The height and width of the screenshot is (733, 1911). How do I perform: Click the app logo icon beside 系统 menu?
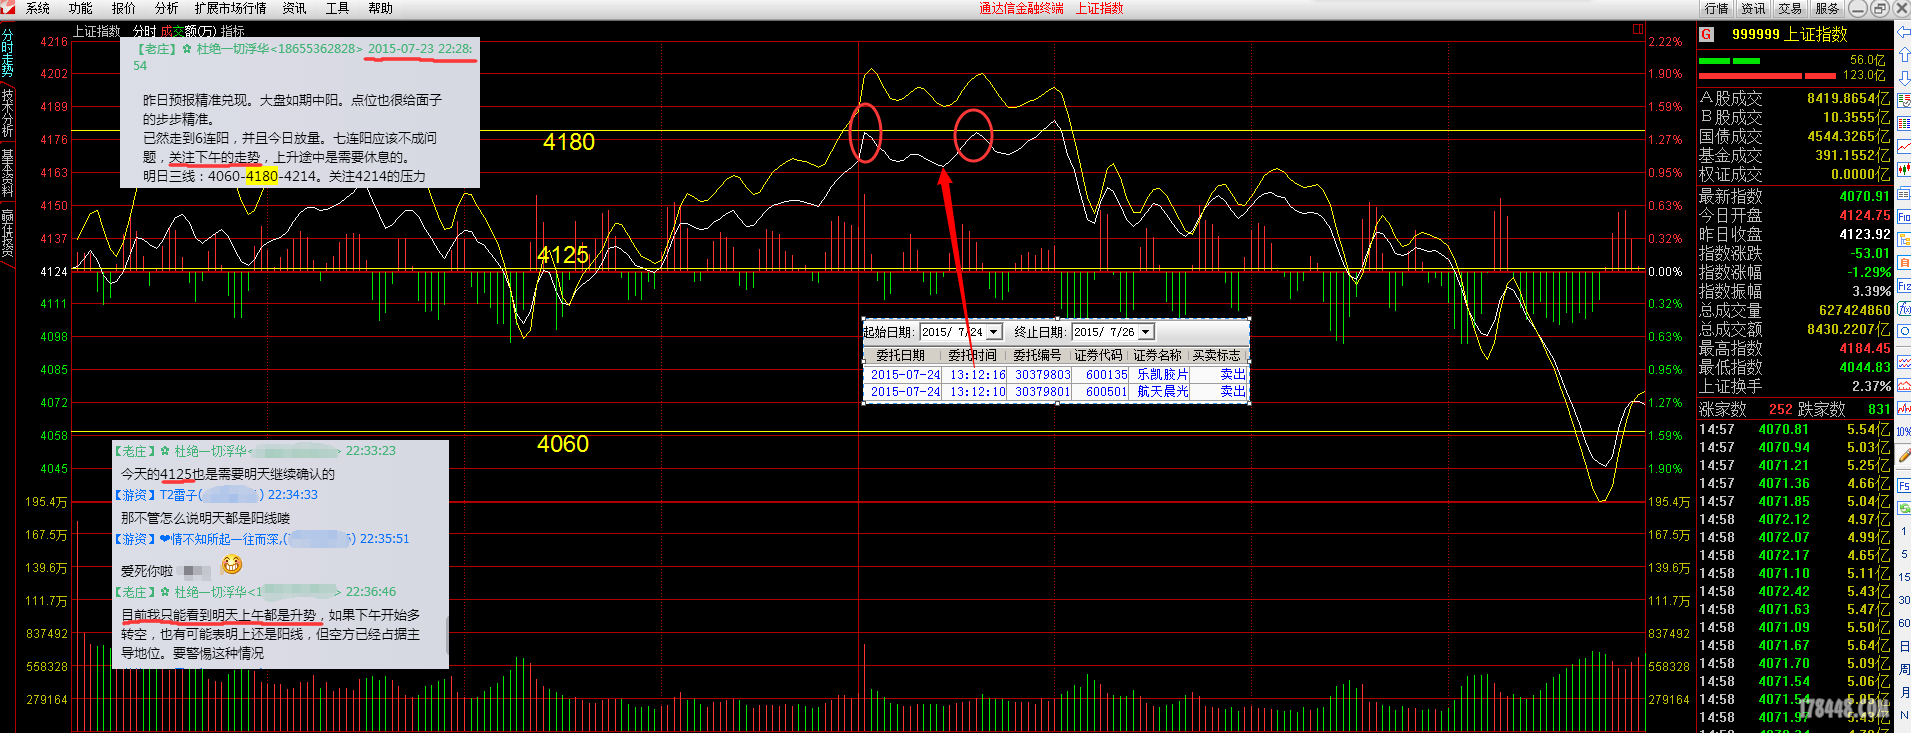9,8
